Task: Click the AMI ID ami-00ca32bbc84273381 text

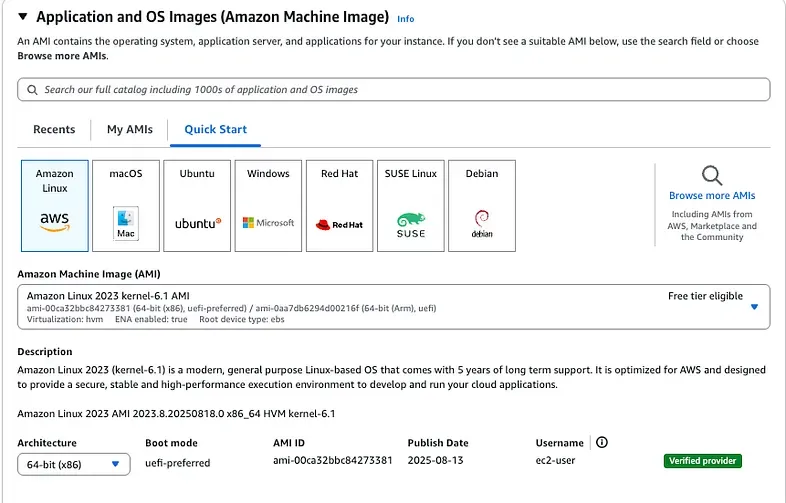Action: click(x=332, y=461)
